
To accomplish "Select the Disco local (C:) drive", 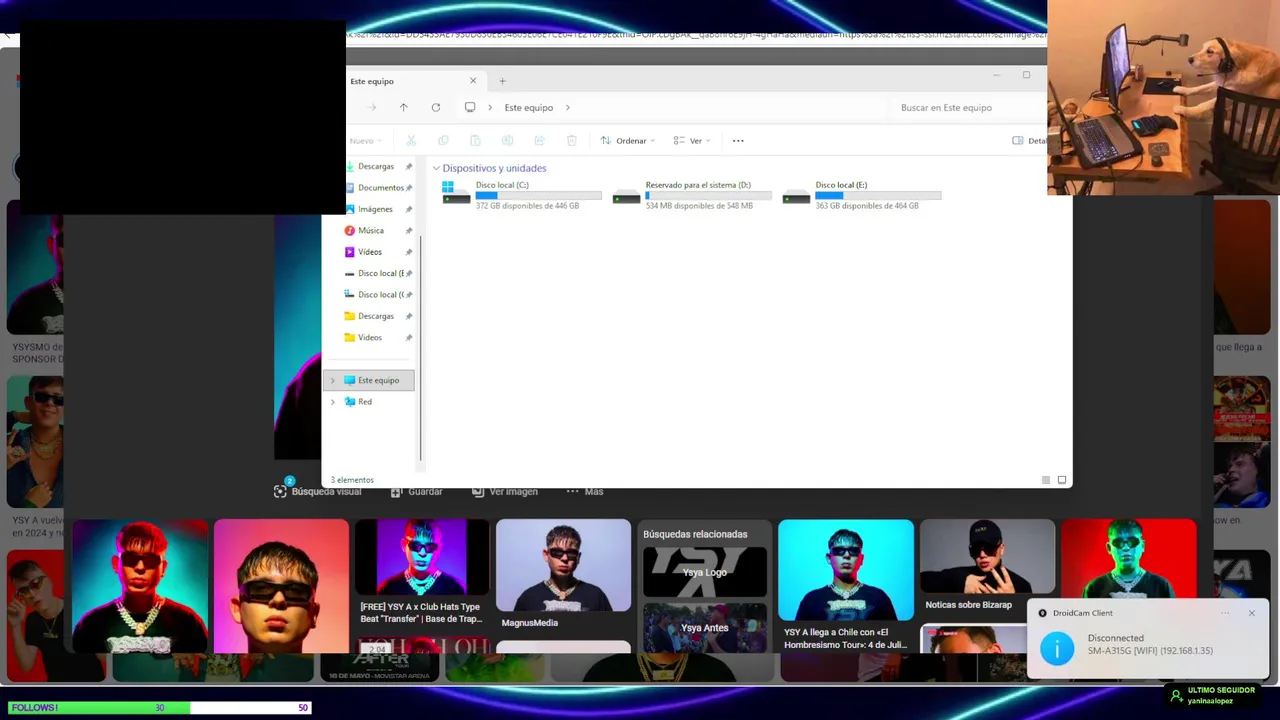I will click(x=522, y=195).
